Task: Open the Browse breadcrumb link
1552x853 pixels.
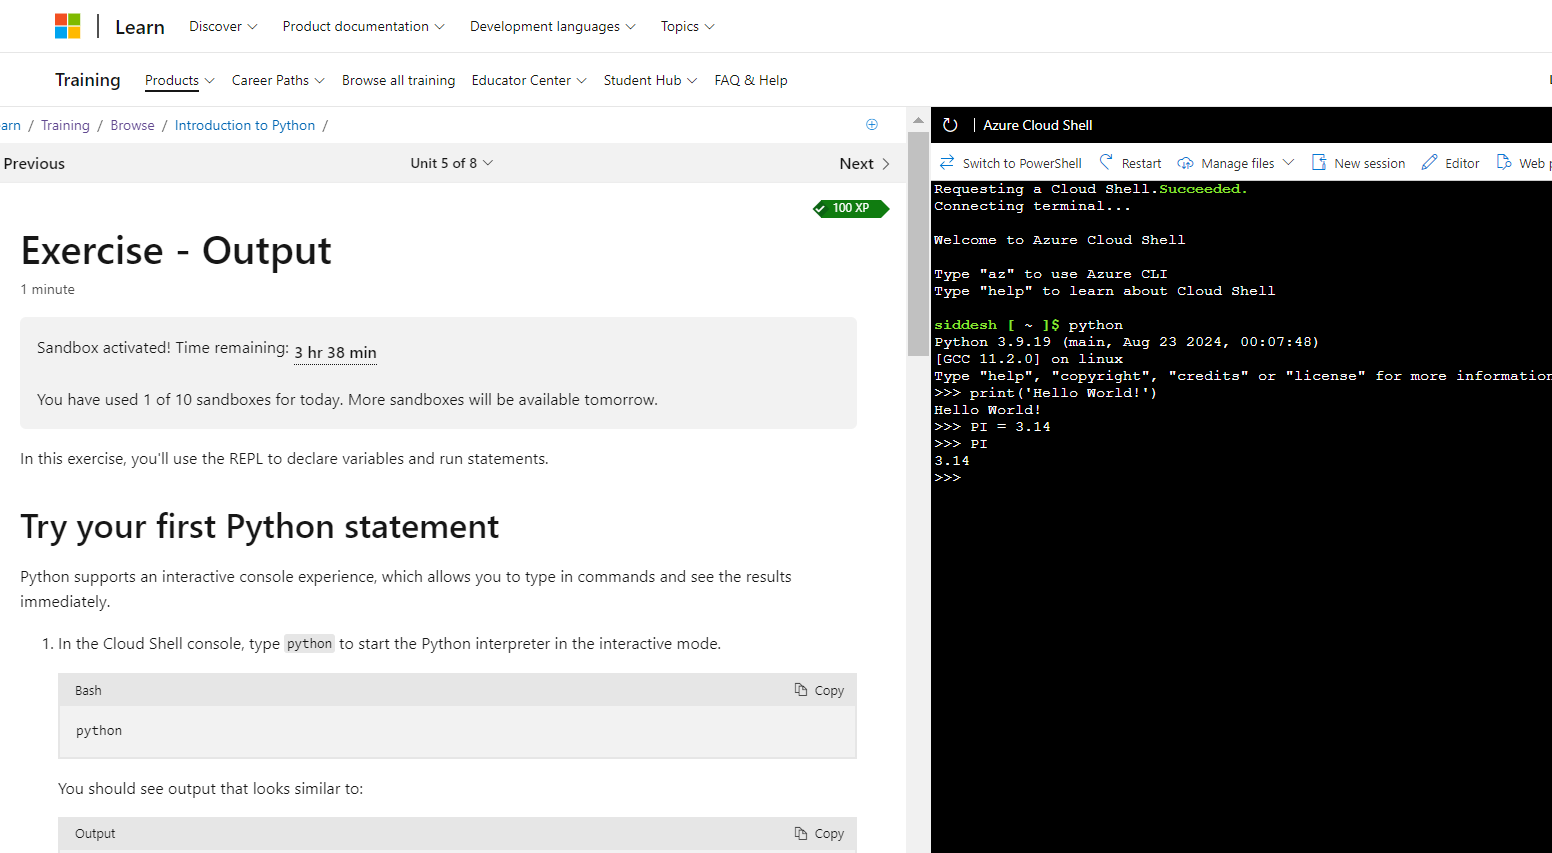Action: (x=132, y=125)
